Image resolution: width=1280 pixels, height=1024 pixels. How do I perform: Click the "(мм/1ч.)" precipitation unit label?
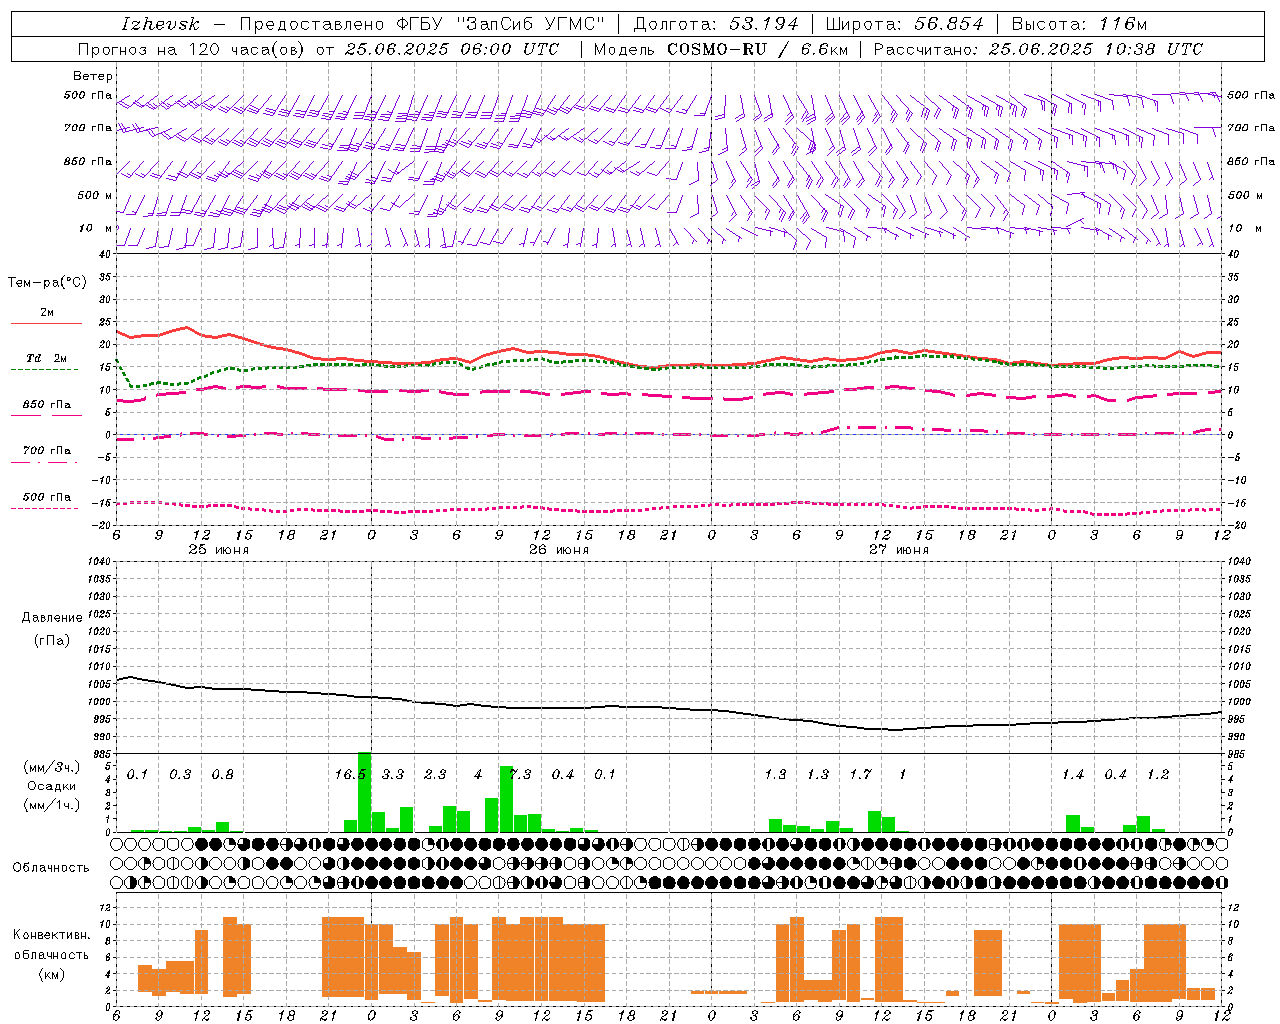tap(52, 805)
